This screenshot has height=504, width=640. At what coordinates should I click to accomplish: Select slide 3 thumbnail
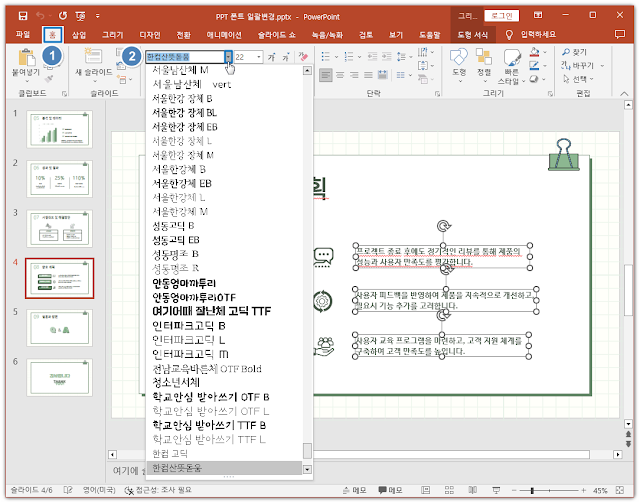point(60,229)
